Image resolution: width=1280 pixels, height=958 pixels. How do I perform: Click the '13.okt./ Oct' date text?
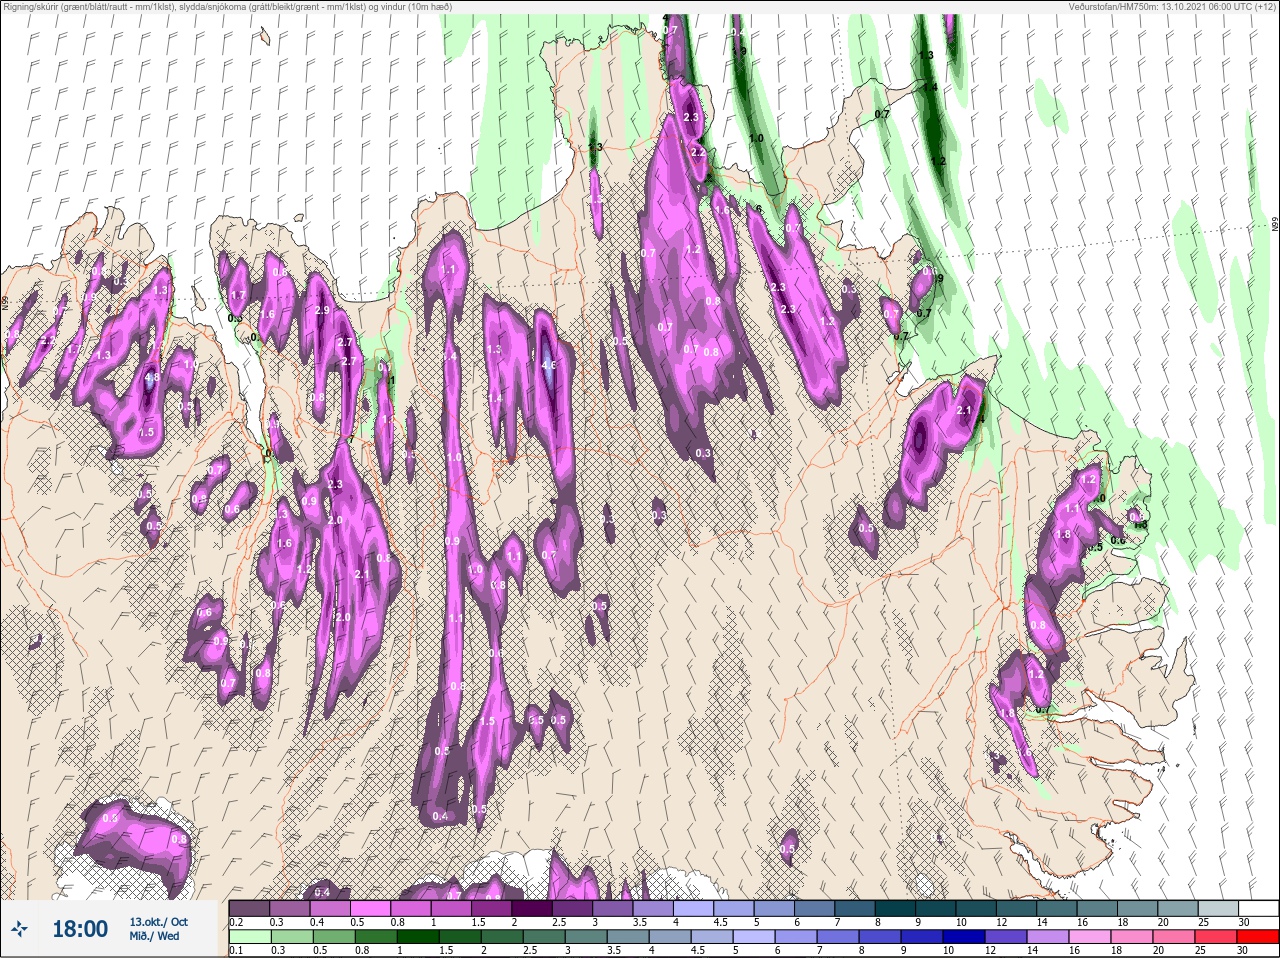pos(158,922)
